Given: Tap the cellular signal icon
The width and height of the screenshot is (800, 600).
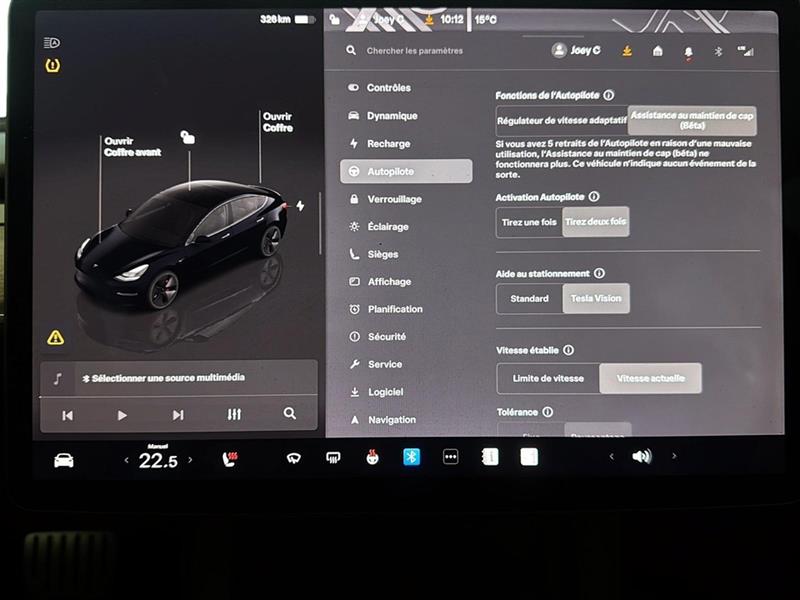Looking at the screenshot, I should 745,51.
